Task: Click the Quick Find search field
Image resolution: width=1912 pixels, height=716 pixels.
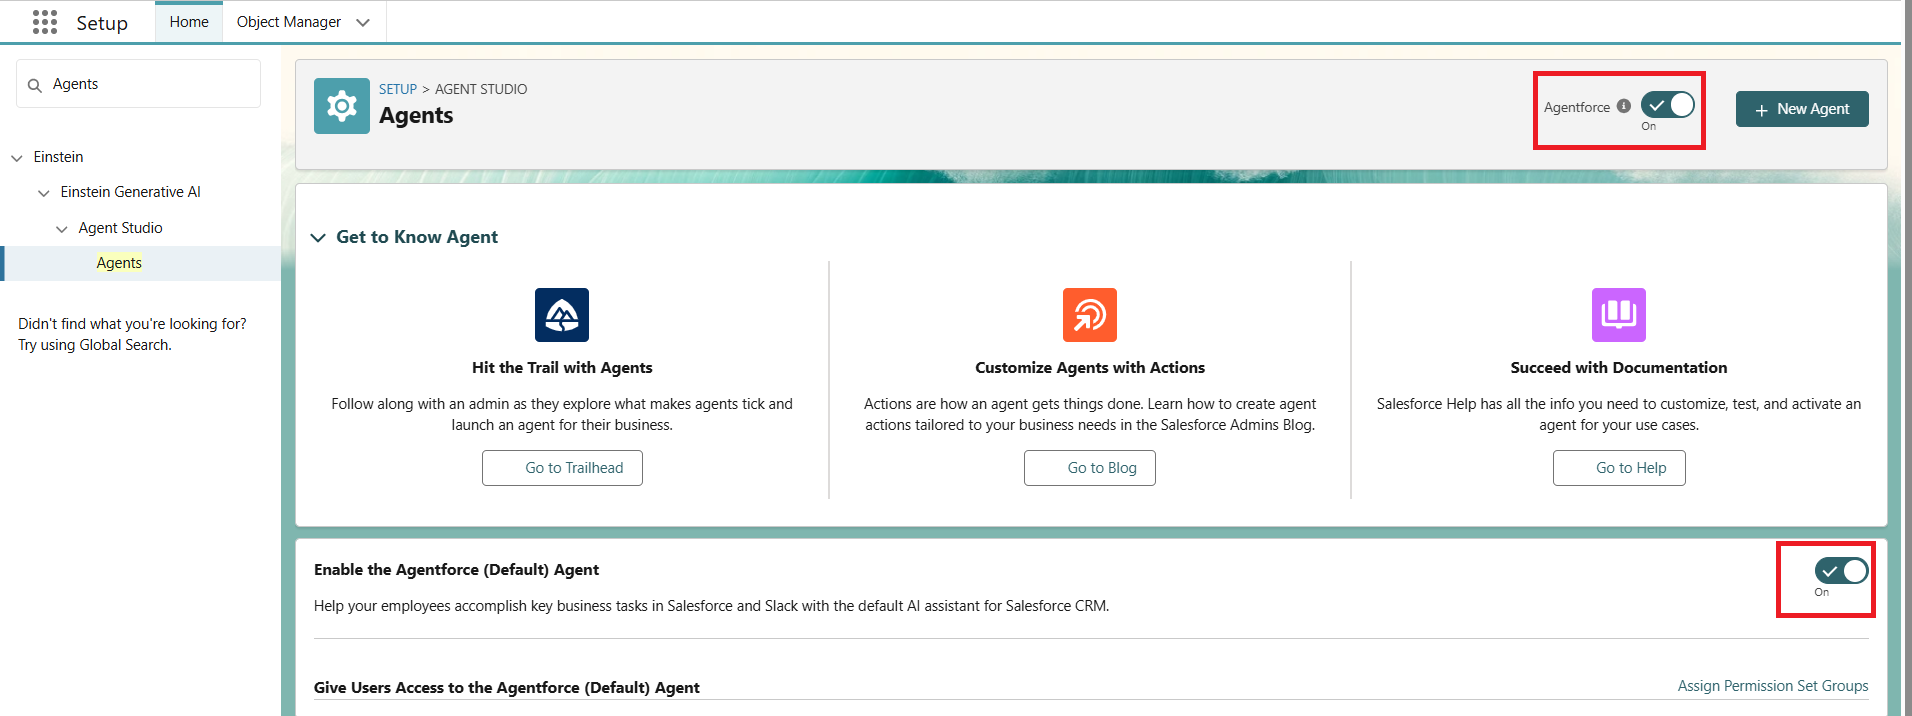Action: pyautogui.click(x=150, y=84)
